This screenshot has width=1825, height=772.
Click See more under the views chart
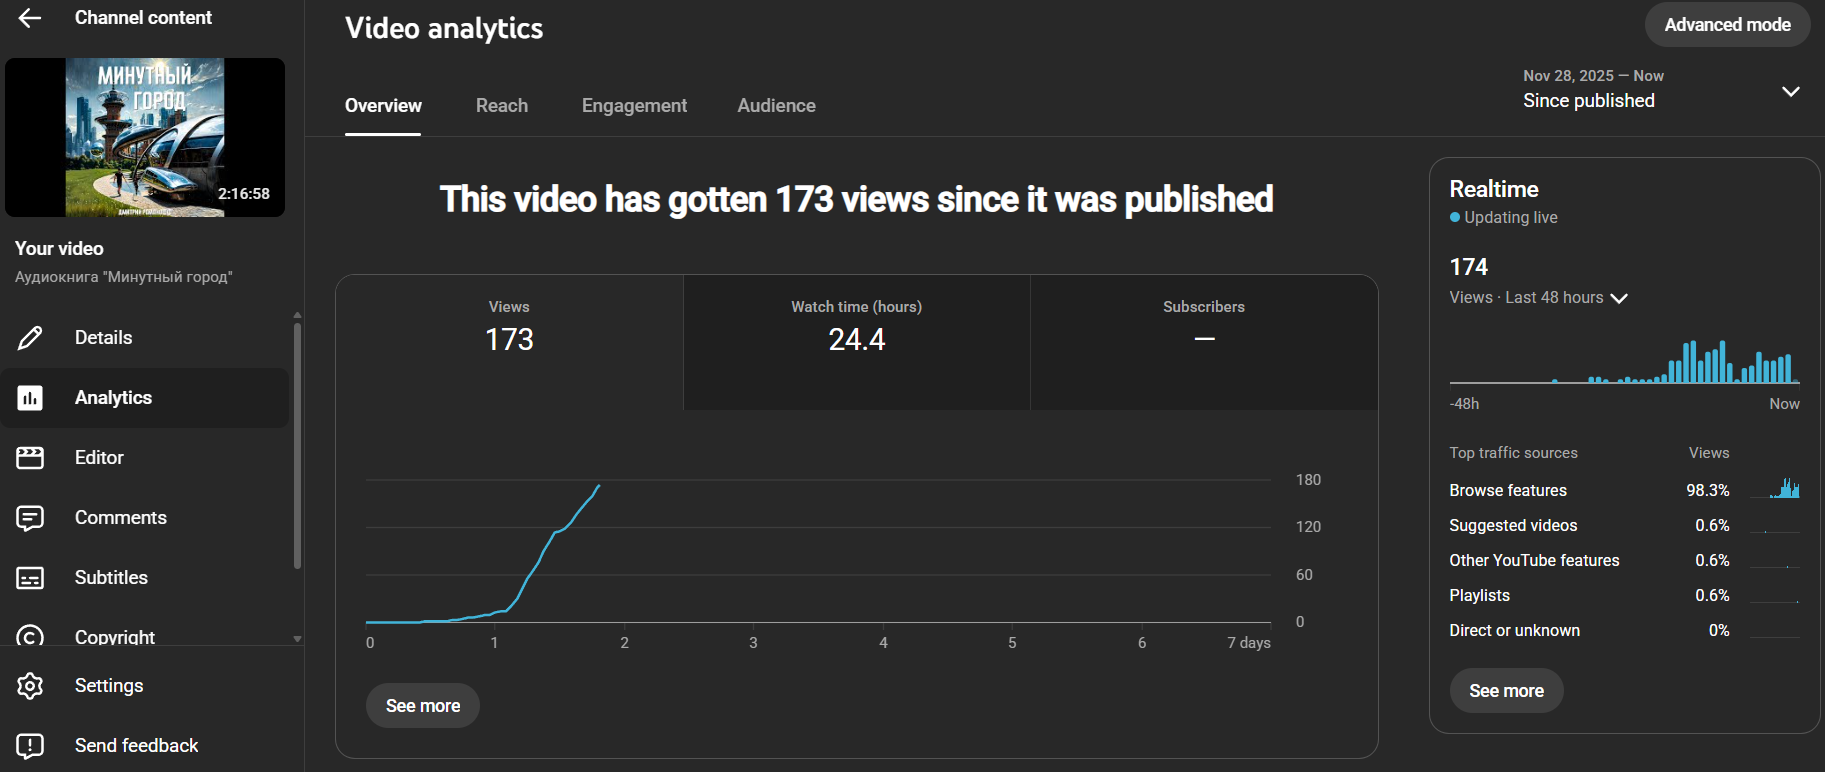pos(423,706)
